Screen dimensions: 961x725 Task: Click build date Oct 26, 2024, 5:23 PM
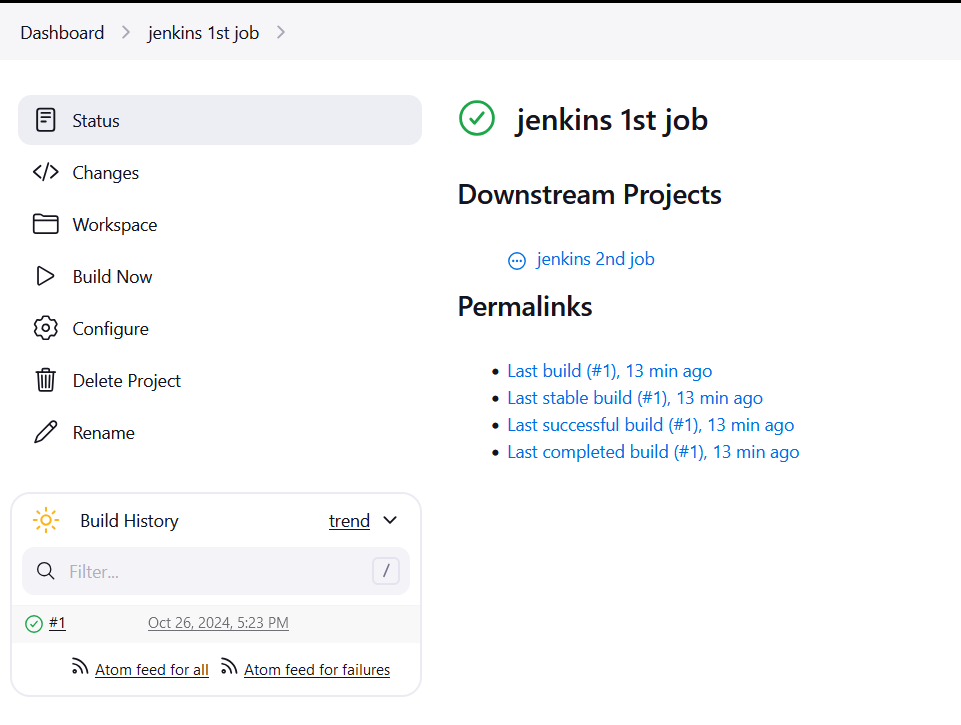coord(218,623)
